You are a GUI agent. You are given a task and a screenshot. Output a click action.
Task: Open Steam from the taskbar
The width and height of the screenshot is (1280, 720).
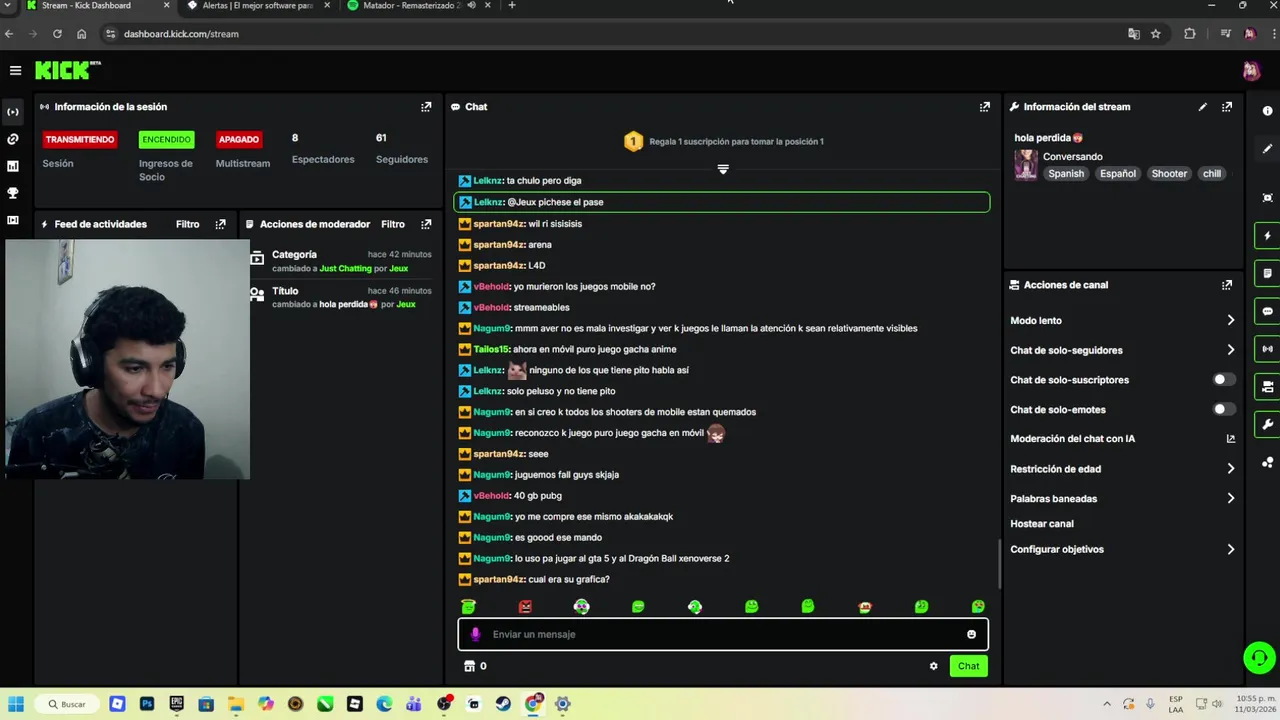pyautogui.click(x=503, y=704)
